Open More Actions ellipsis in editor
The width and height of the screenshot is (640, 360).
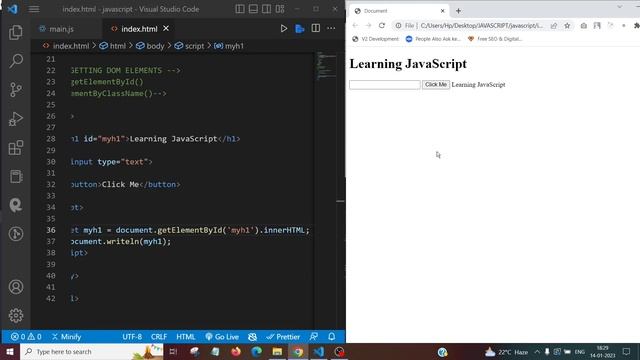[331, 28]
